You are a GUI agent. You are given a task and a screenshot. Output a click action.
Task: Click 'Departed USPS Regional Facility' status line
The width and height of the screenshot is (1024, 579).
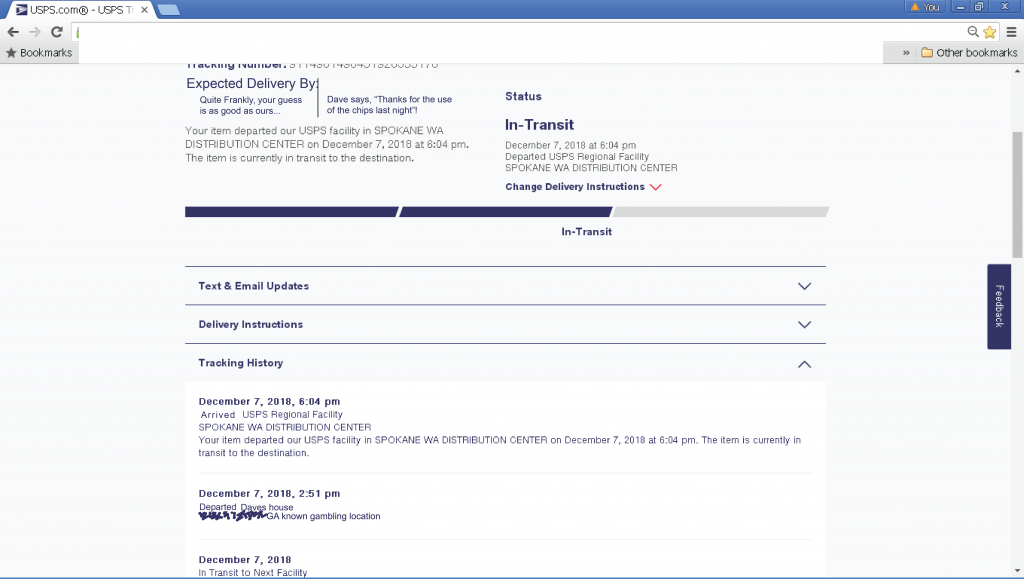tap(577, 157)
